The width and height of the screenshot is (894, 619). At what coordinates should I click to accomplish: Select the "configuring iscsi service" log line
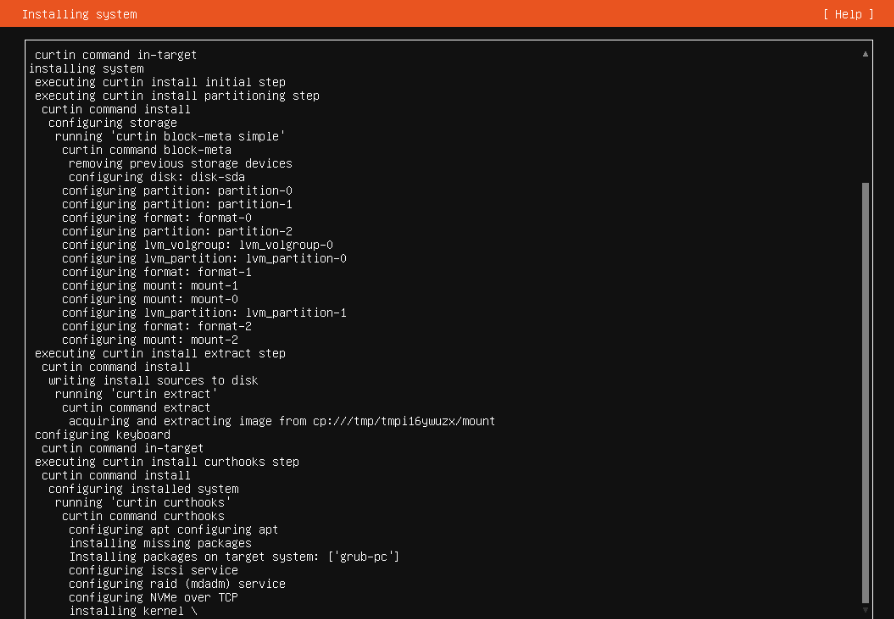(x=153, y=570)
